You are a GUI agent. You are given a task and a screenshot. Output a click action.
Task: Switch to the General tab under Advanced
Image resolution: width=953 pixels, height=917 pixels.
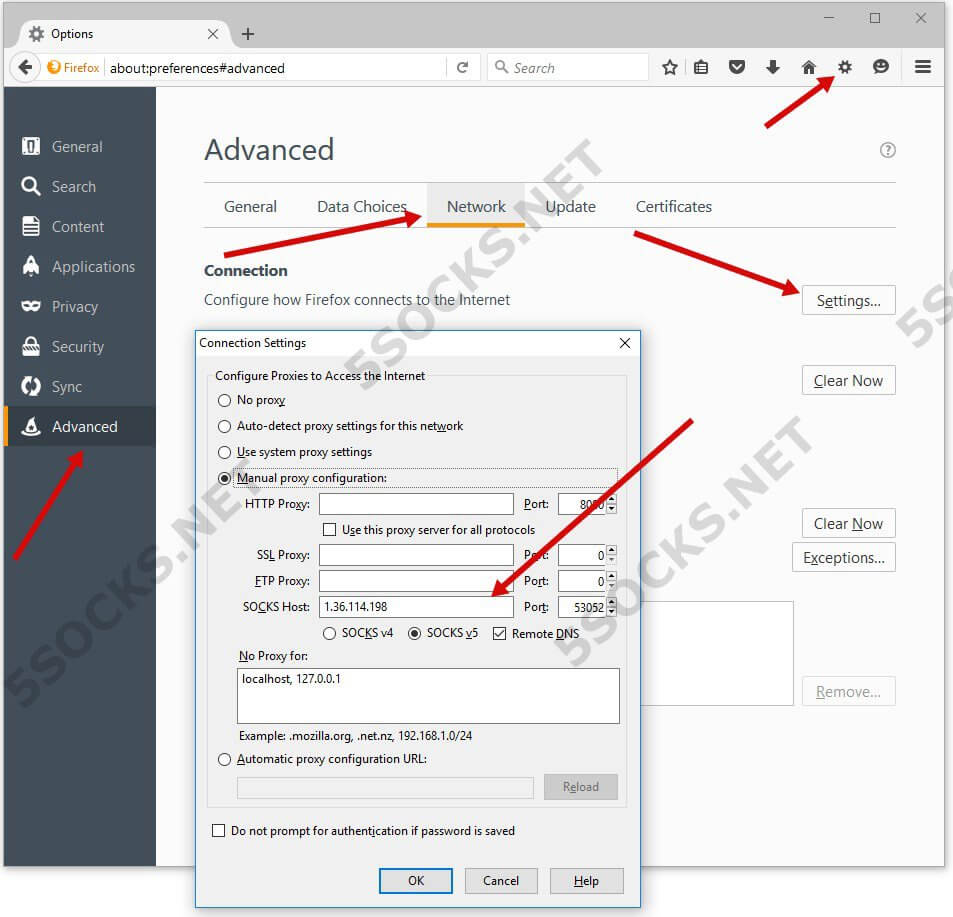250,207
